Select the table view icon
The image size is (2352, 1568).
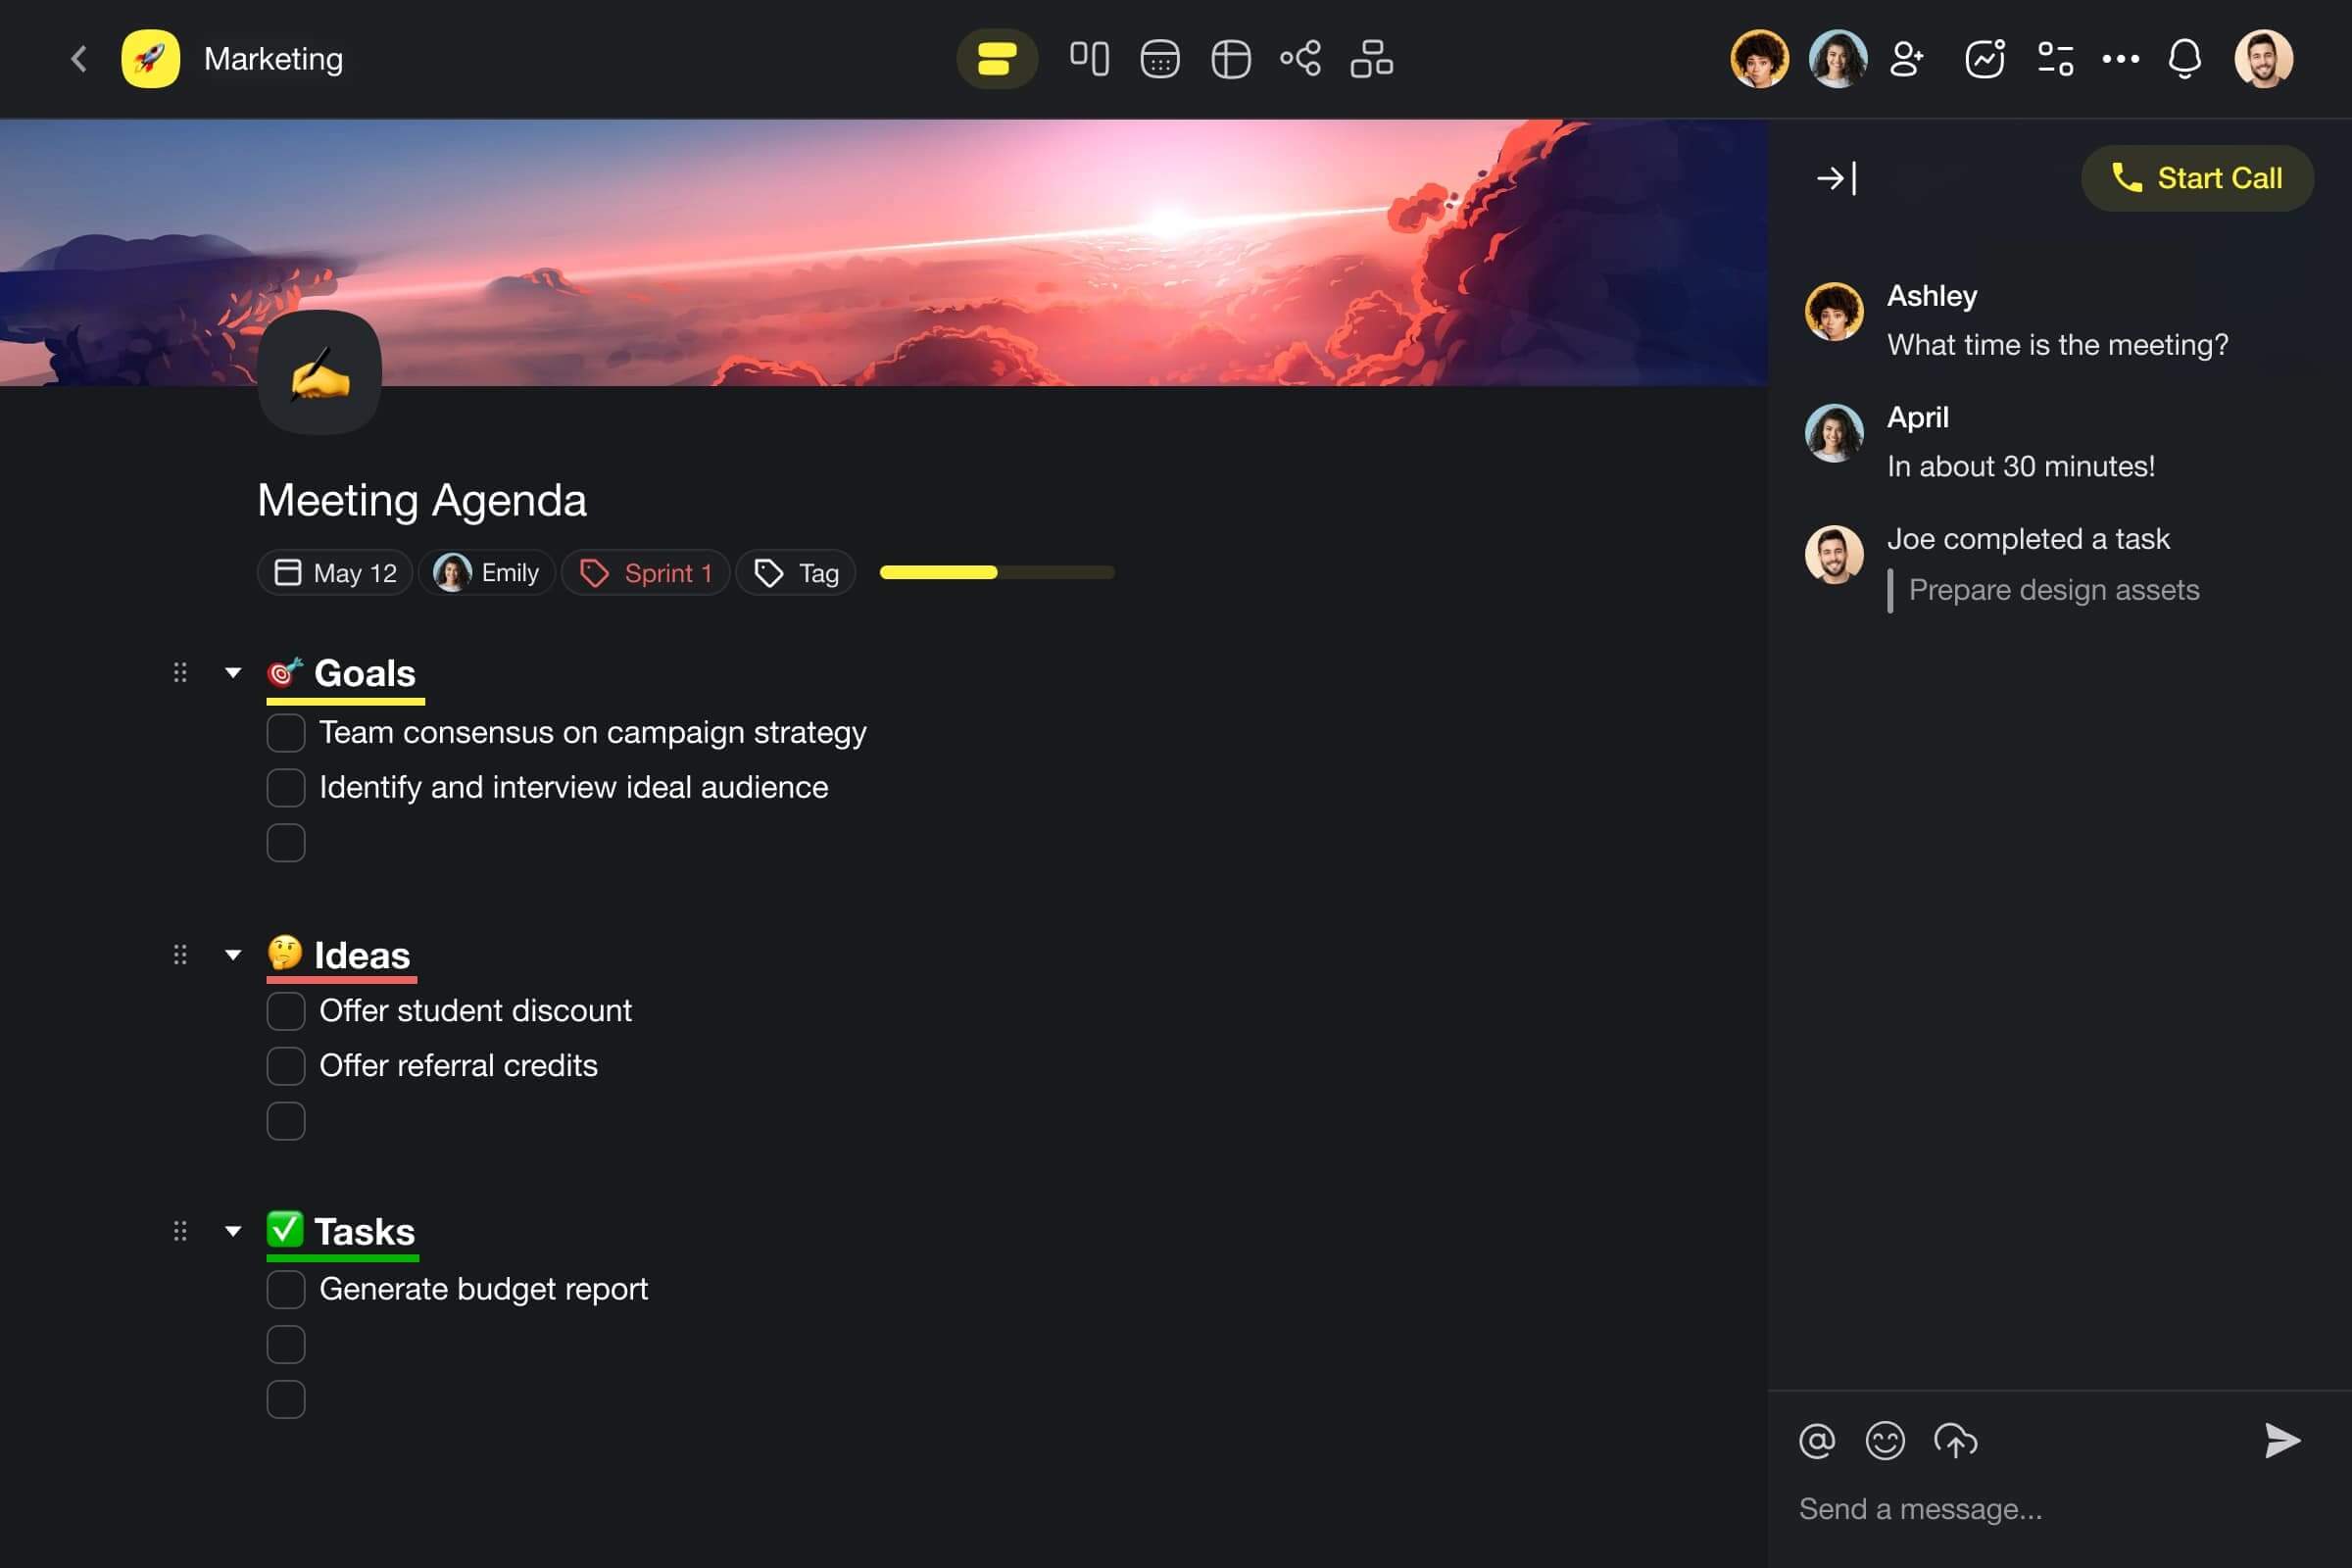click(x=1229, y=60)
